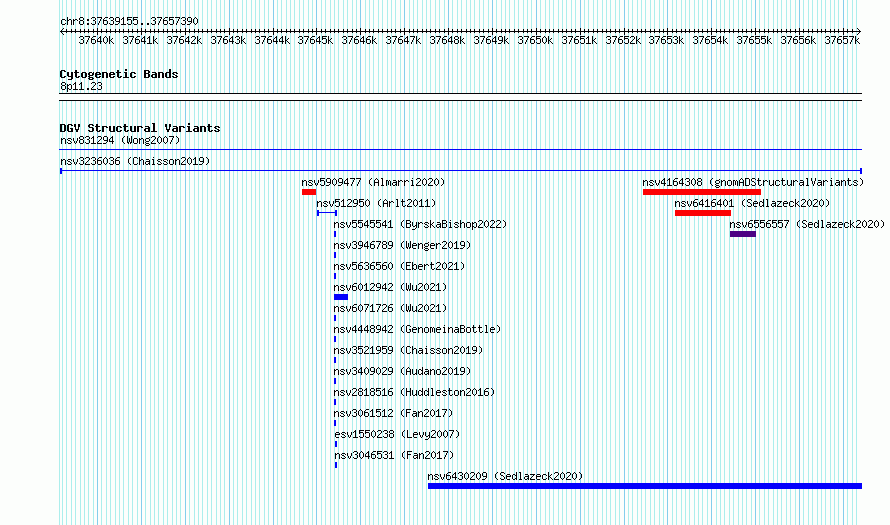Click the 8p11.23 band label

coord(81,86)
